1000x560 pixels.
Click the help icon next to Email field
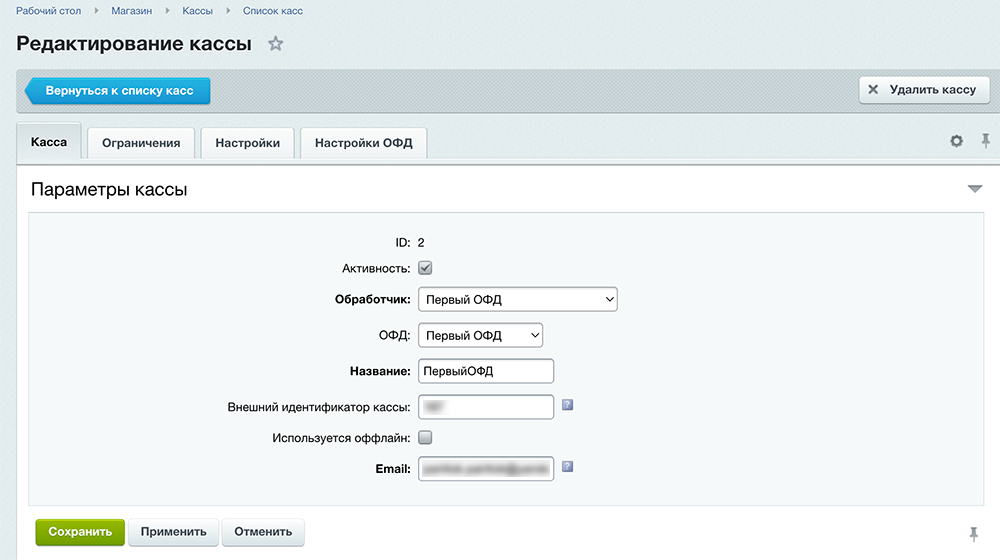click(x=567, y=466)
